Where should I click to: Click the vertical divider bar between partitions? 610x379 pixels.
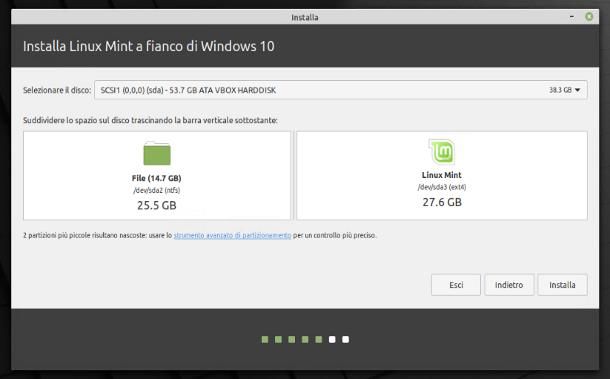coord(293,175)
